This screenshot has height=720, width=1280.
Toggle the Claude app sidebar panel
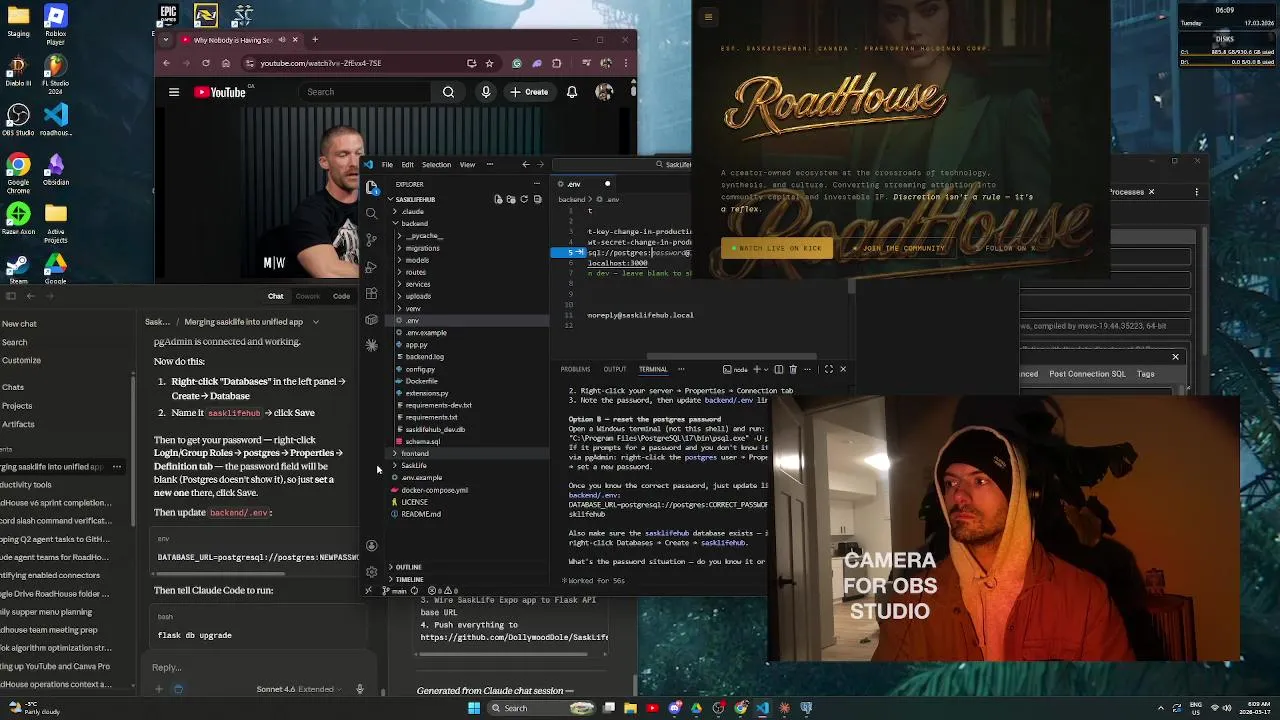11,296
